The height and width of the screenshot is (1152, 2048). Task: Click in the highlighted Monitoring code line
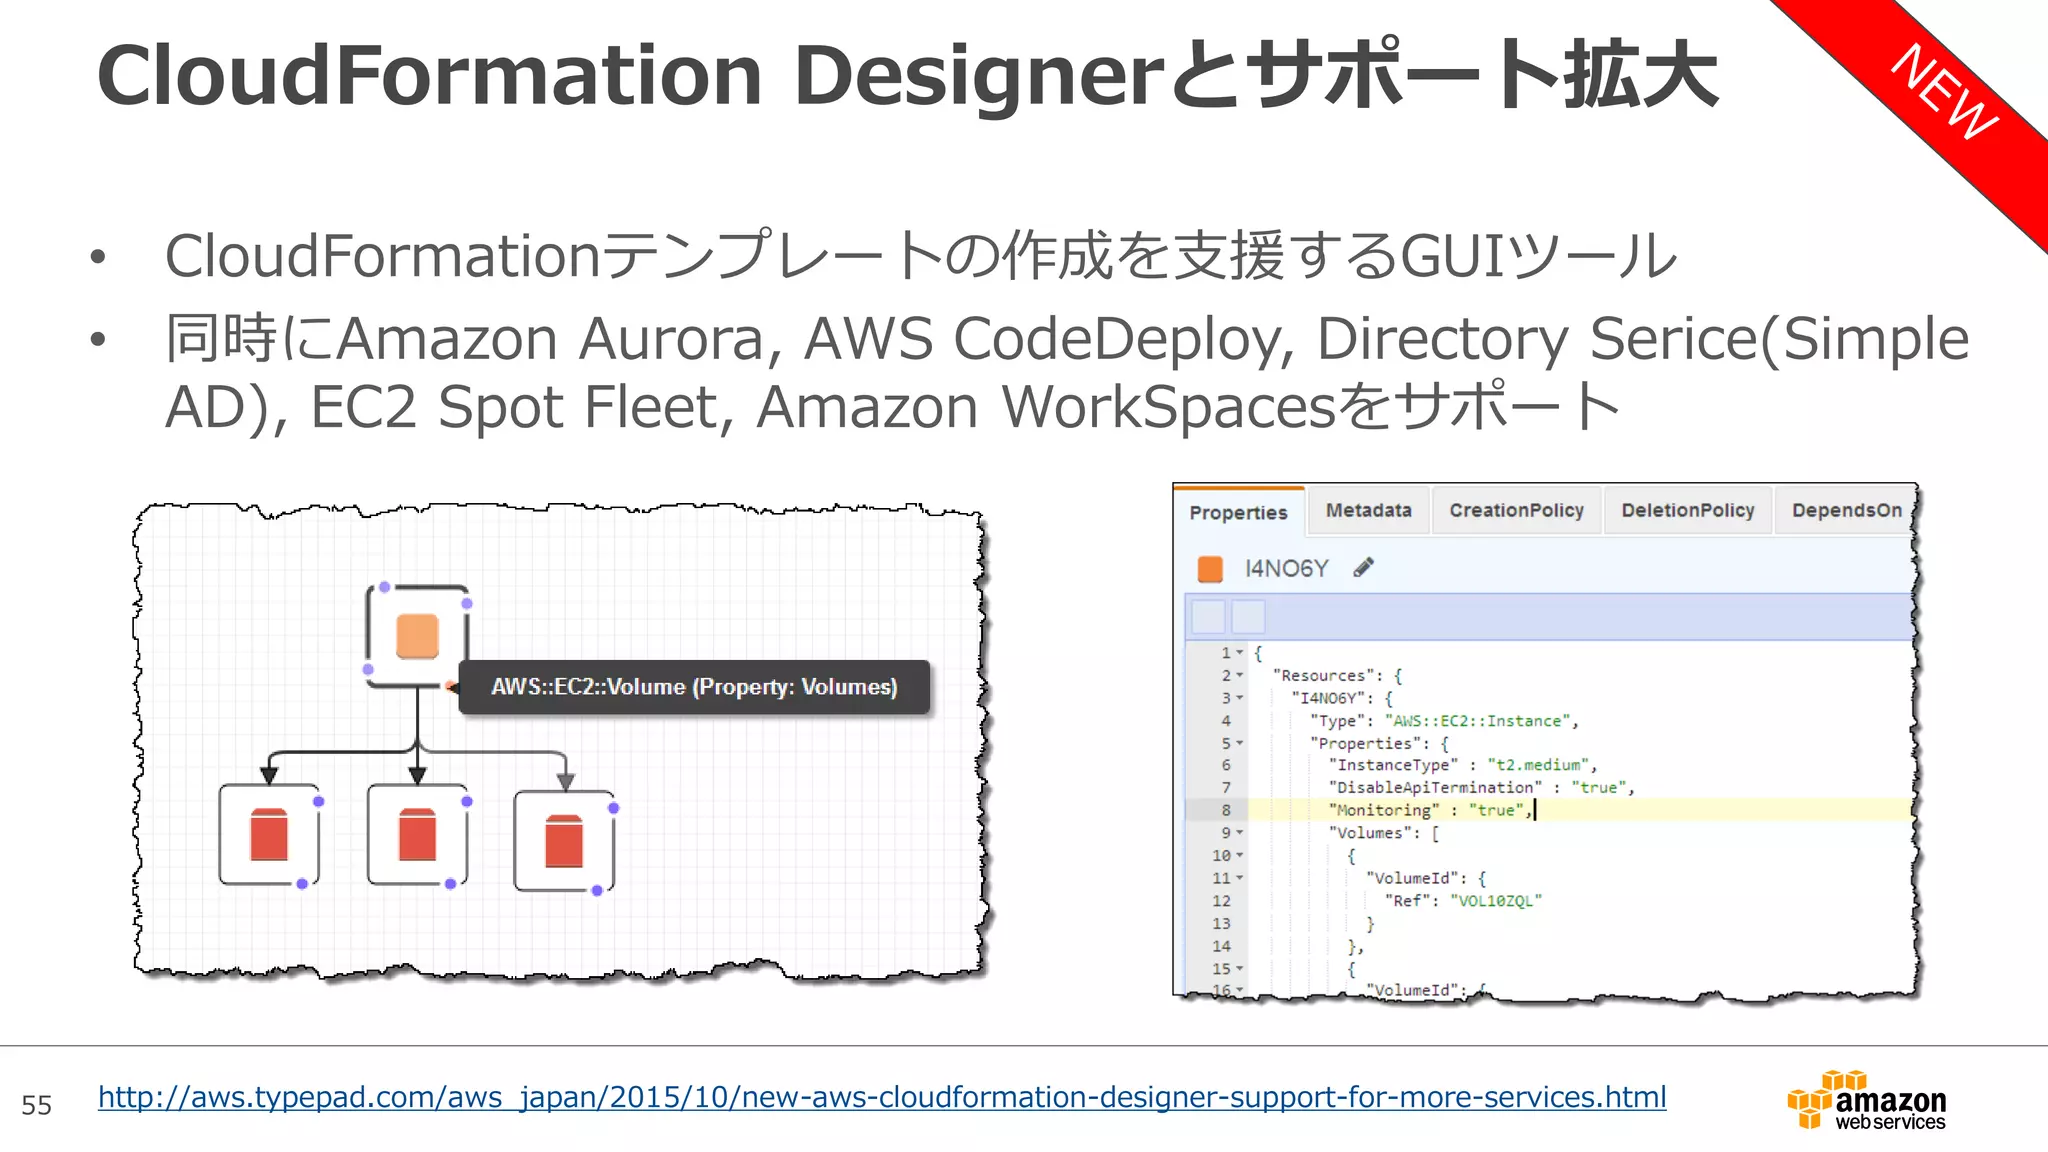[x=1430, y=810]
